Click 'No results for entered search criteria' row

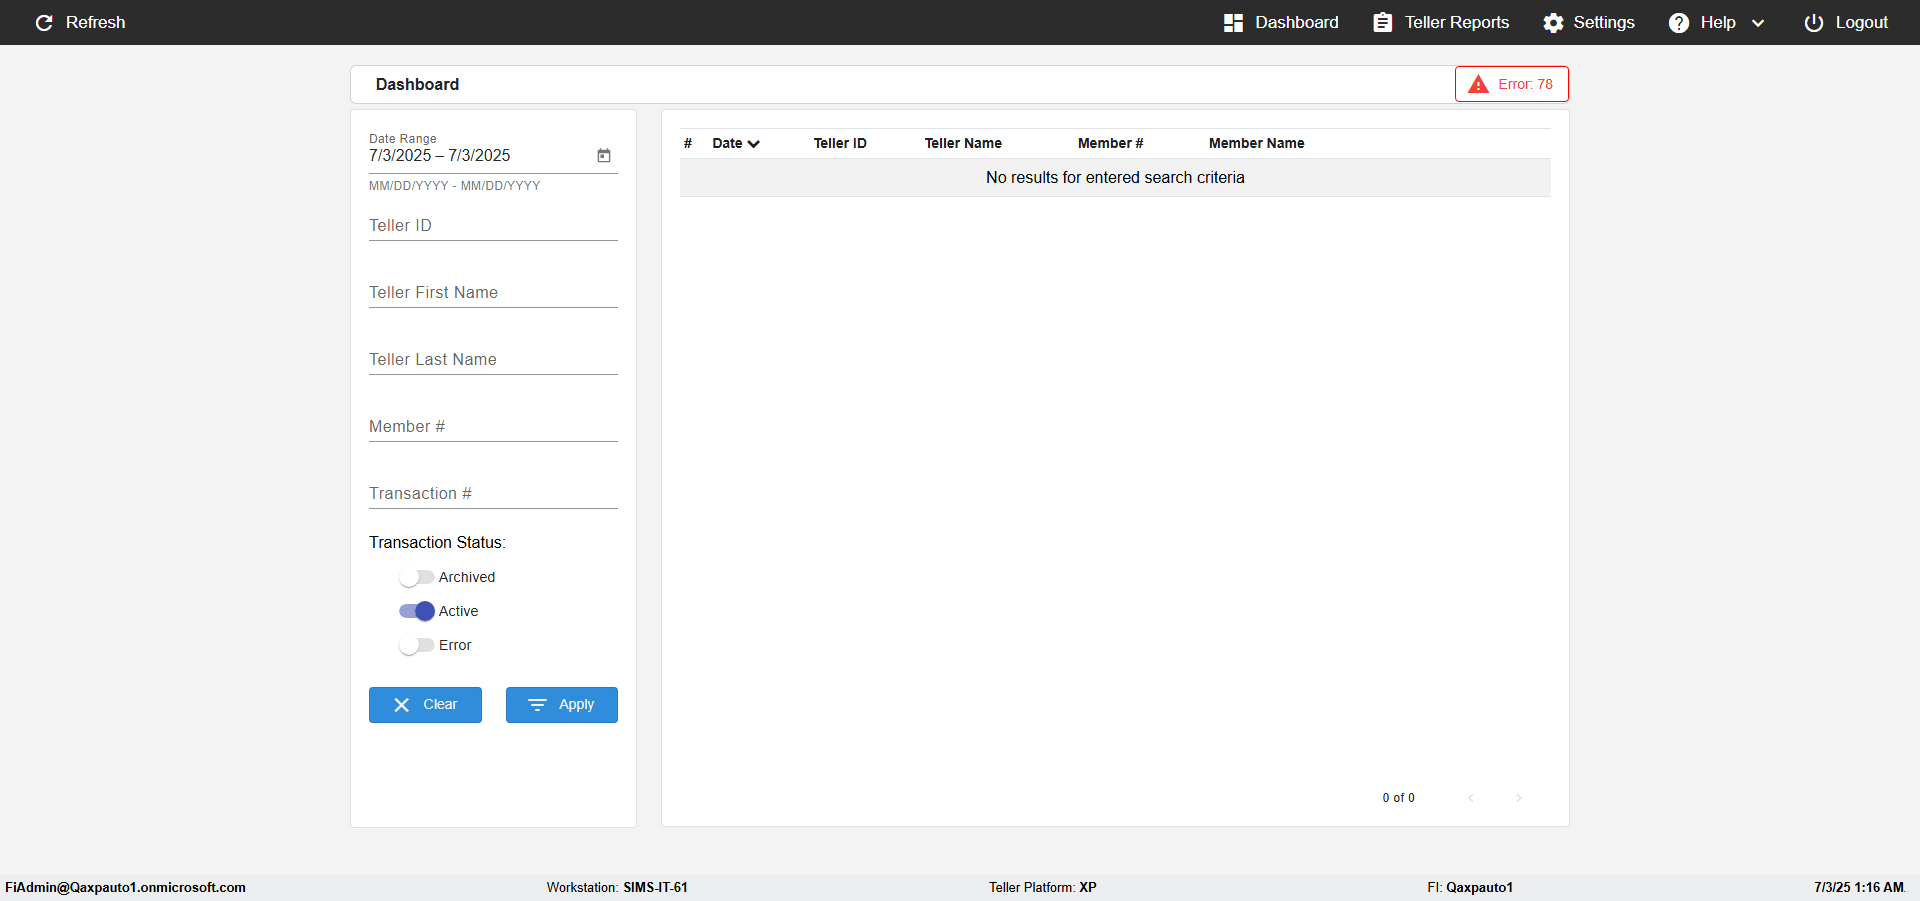(x=1115, y=178)
